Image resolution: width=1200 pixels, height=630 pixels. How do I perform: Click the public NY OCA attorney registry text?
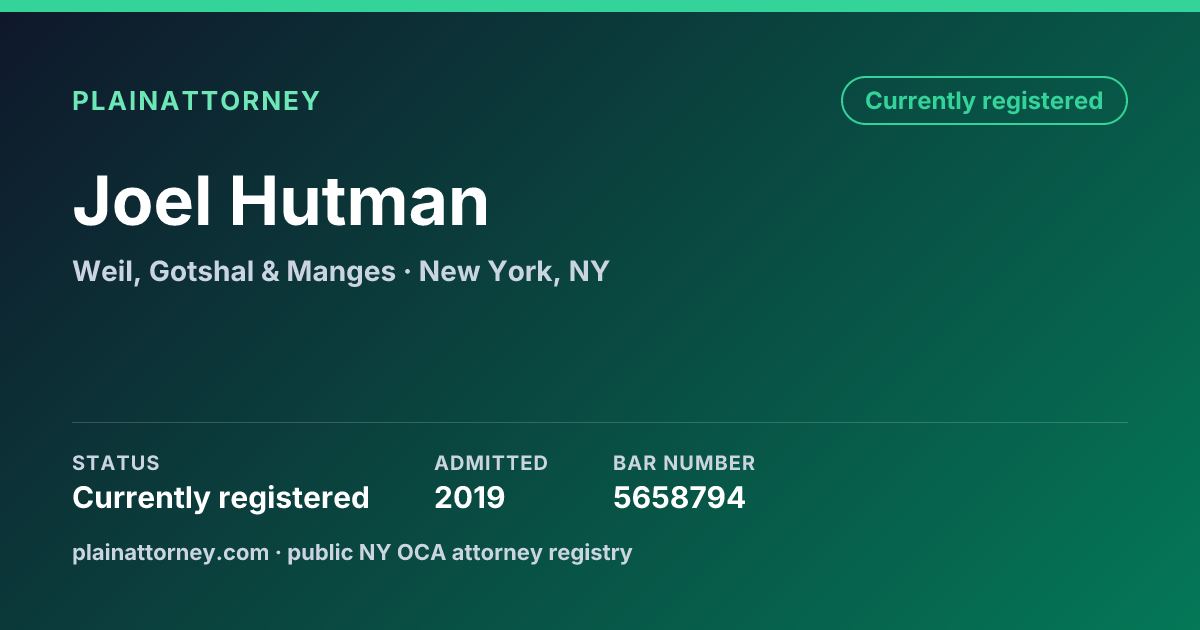460,552
